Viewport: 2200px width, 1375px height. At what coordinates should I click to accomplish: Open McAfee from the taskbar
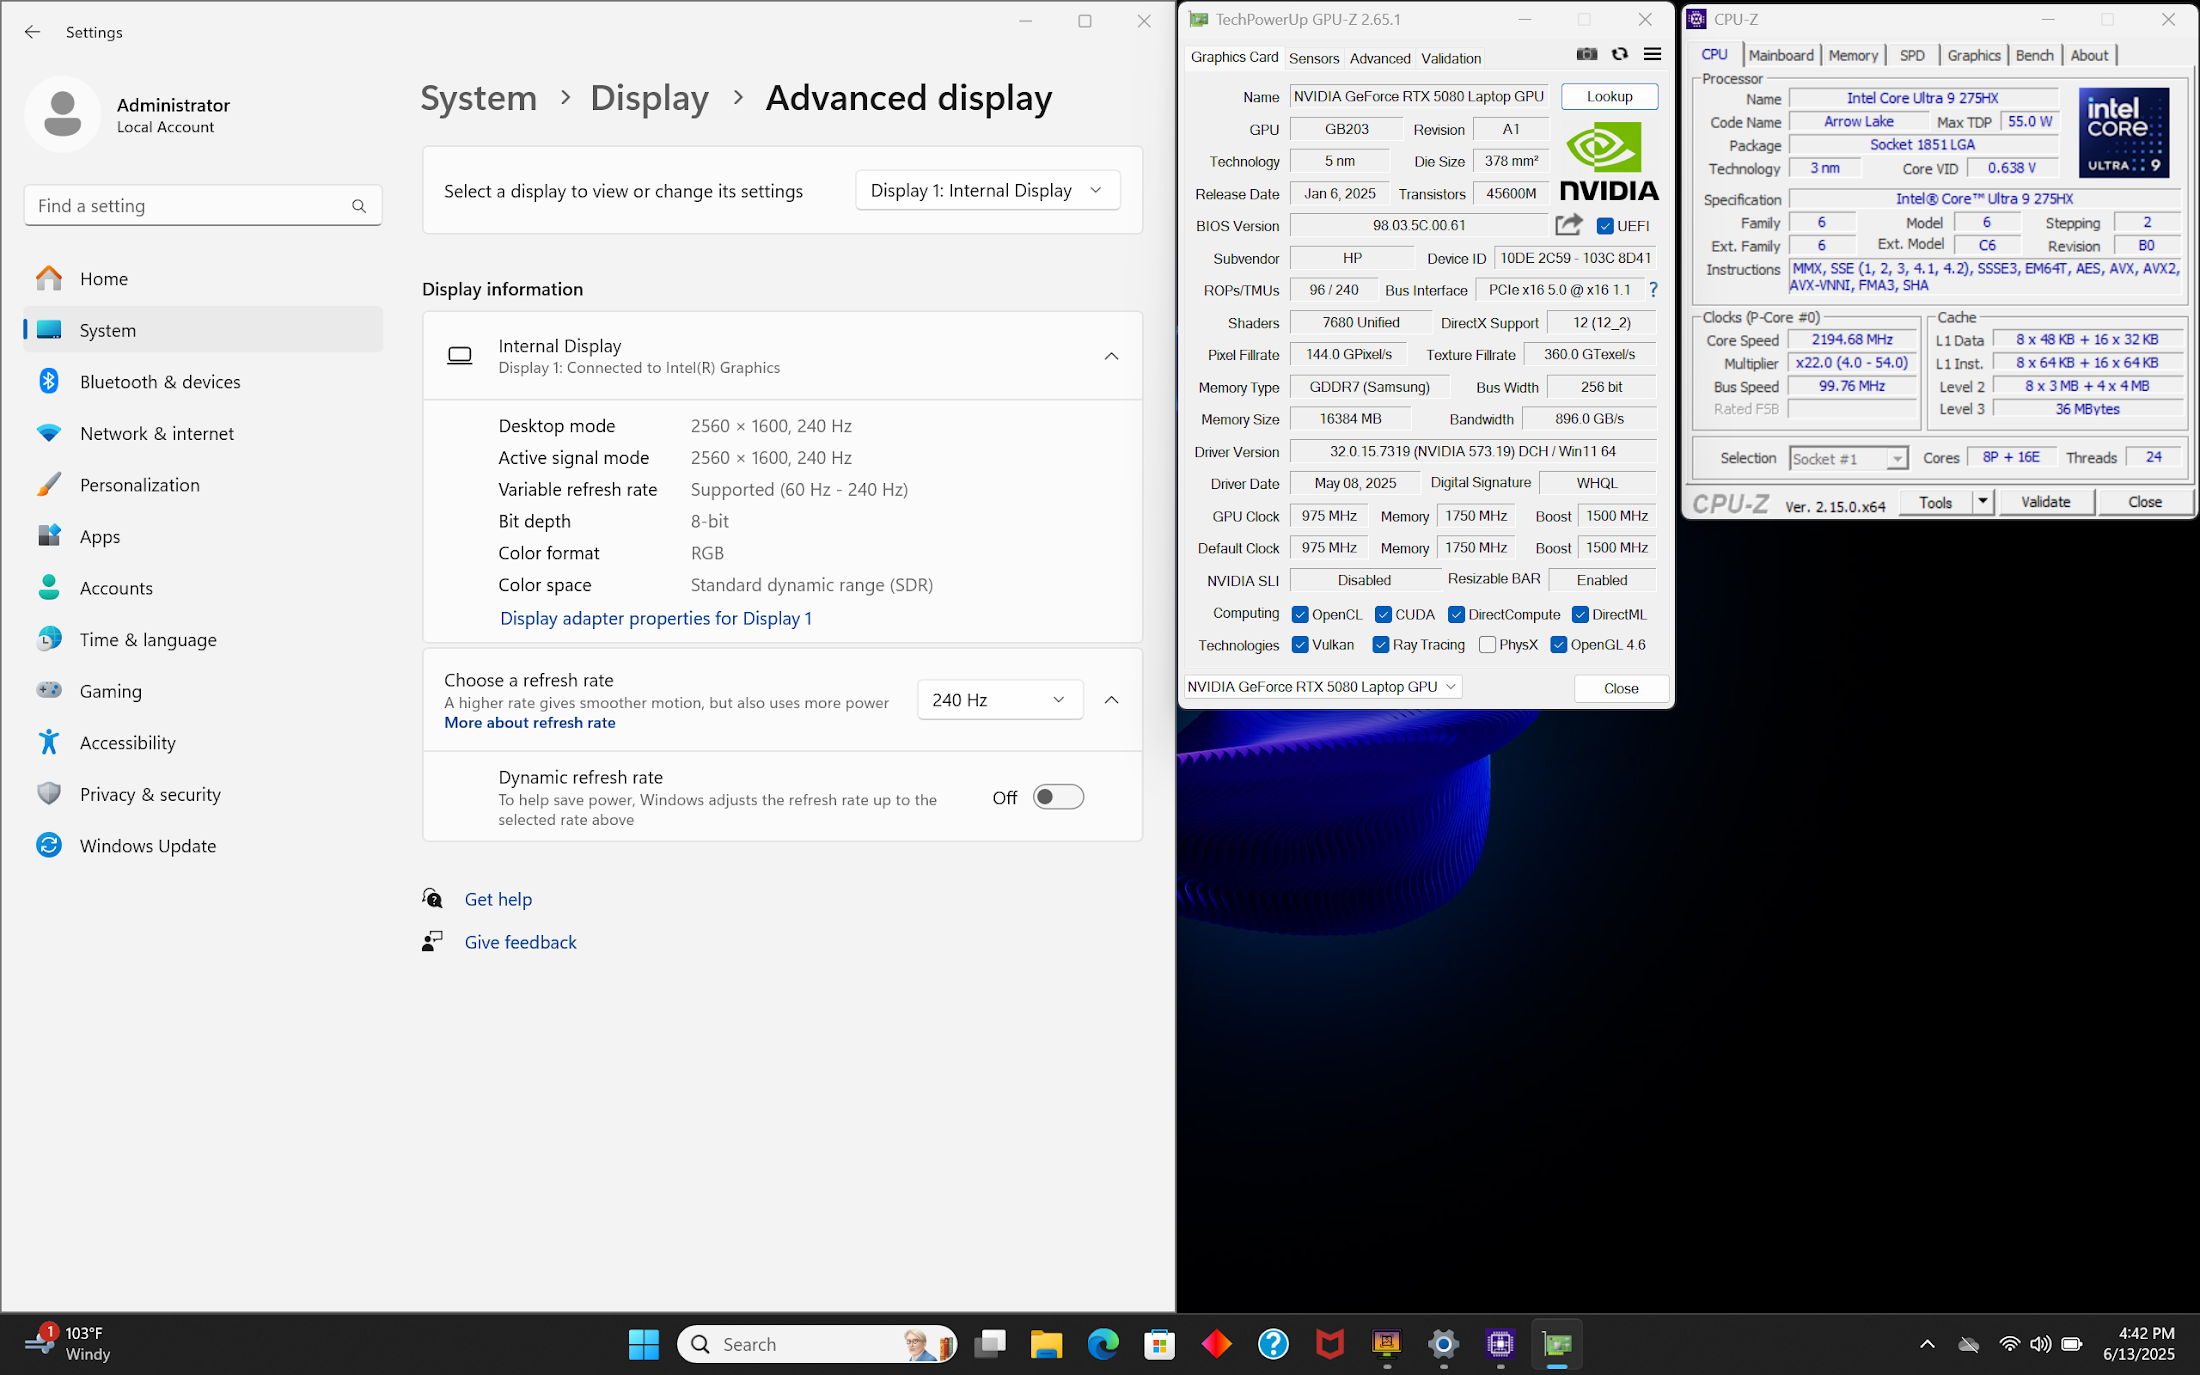tap(1329, 1344)
